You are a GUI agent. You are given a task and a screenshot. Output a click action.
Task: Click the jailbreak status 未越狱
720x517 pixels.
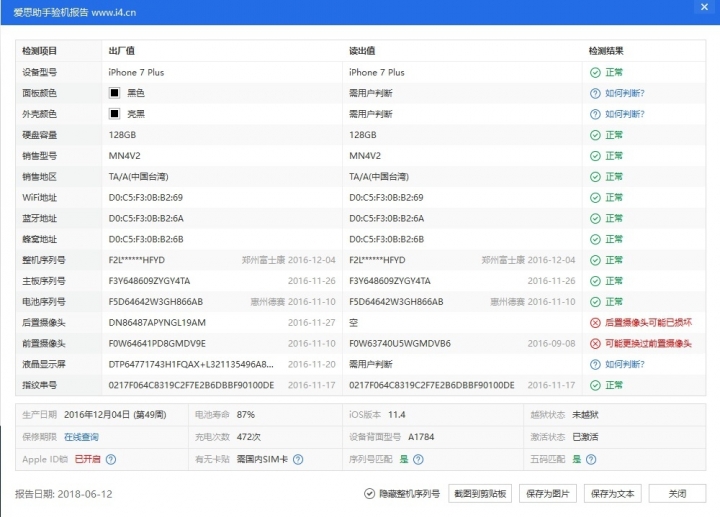[585, 415]
